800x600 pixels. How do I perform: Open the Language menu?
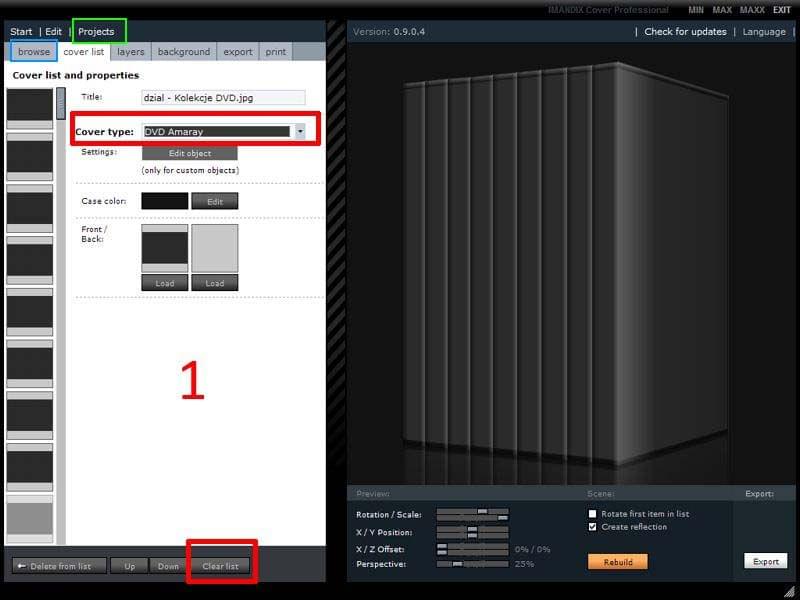tap(764, 32)
